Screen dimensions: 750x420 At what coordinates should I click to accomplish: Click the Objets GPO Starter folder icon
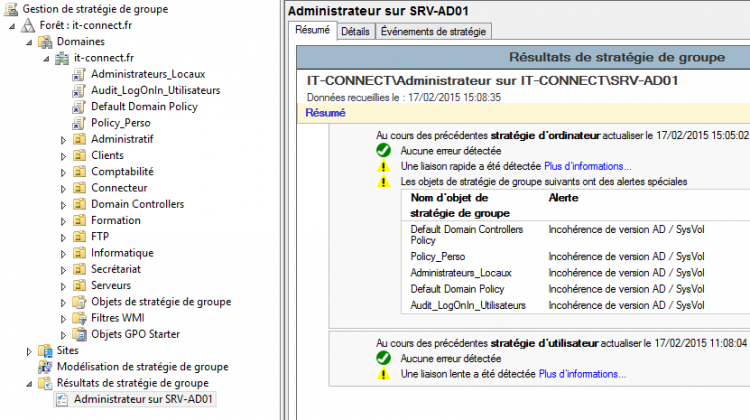pos(79,334)
